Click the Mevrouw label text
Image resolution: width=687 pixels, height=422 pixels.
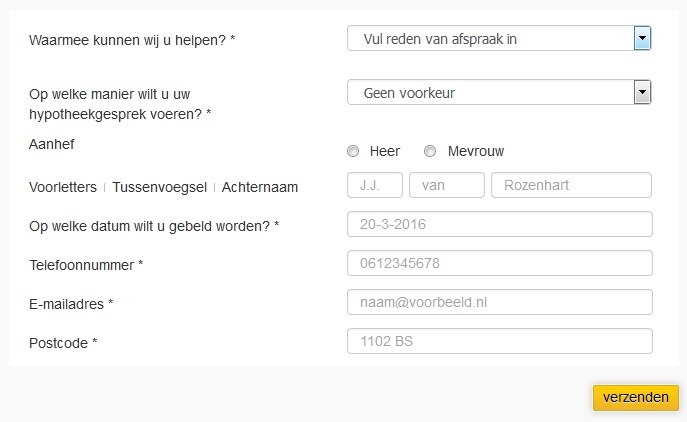tap(476, 151)
